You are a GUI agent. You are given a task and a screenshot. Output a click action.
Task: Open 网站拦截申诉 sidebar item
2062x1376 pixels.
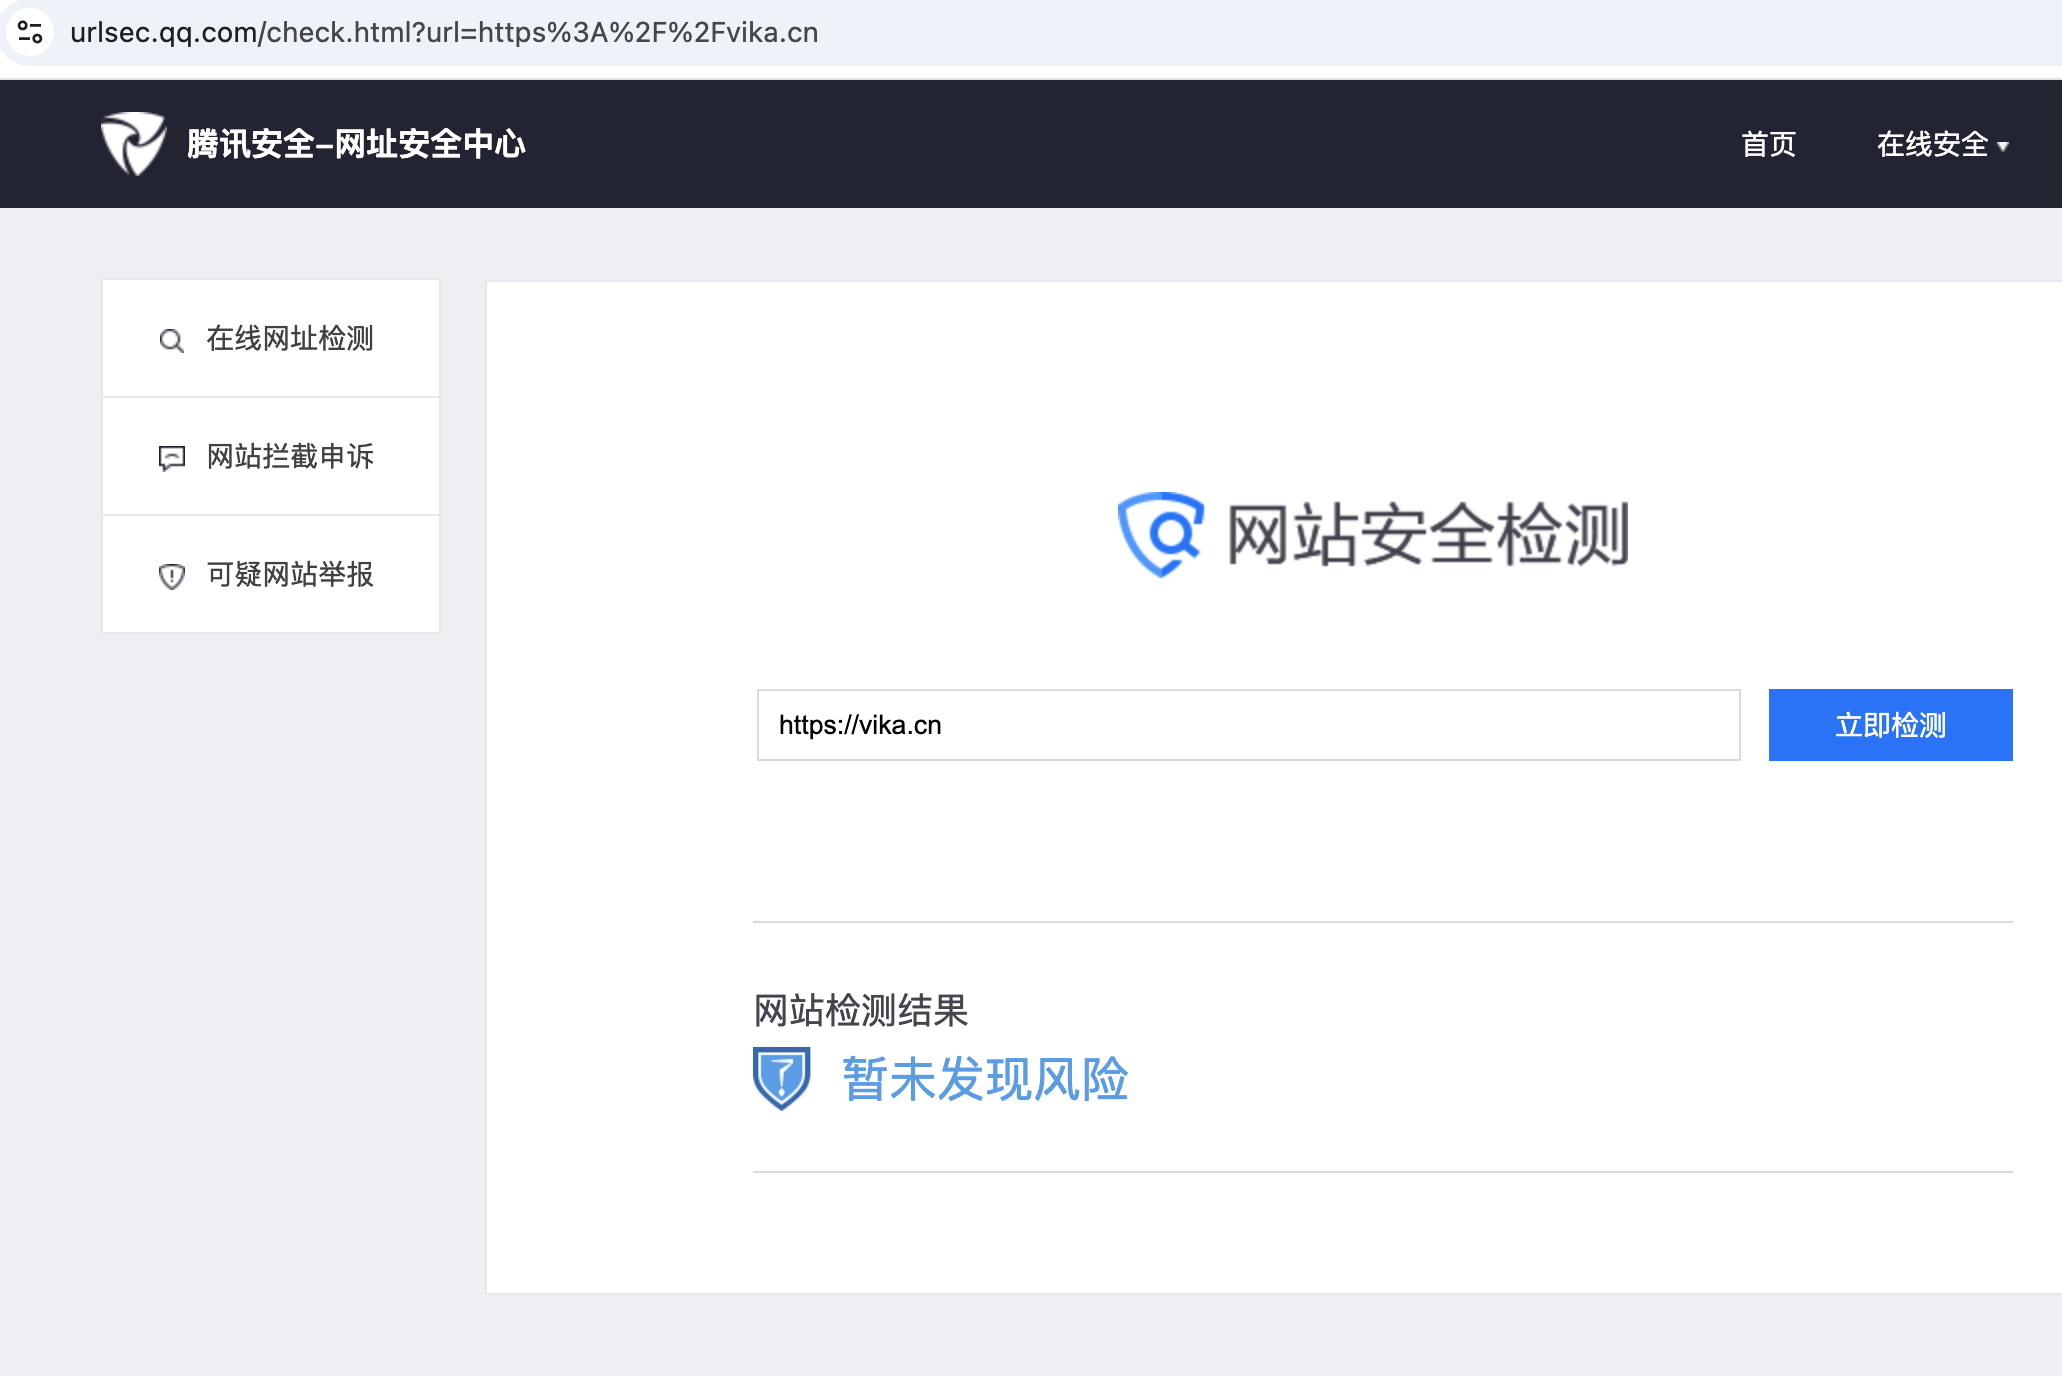tap(290, 457)
